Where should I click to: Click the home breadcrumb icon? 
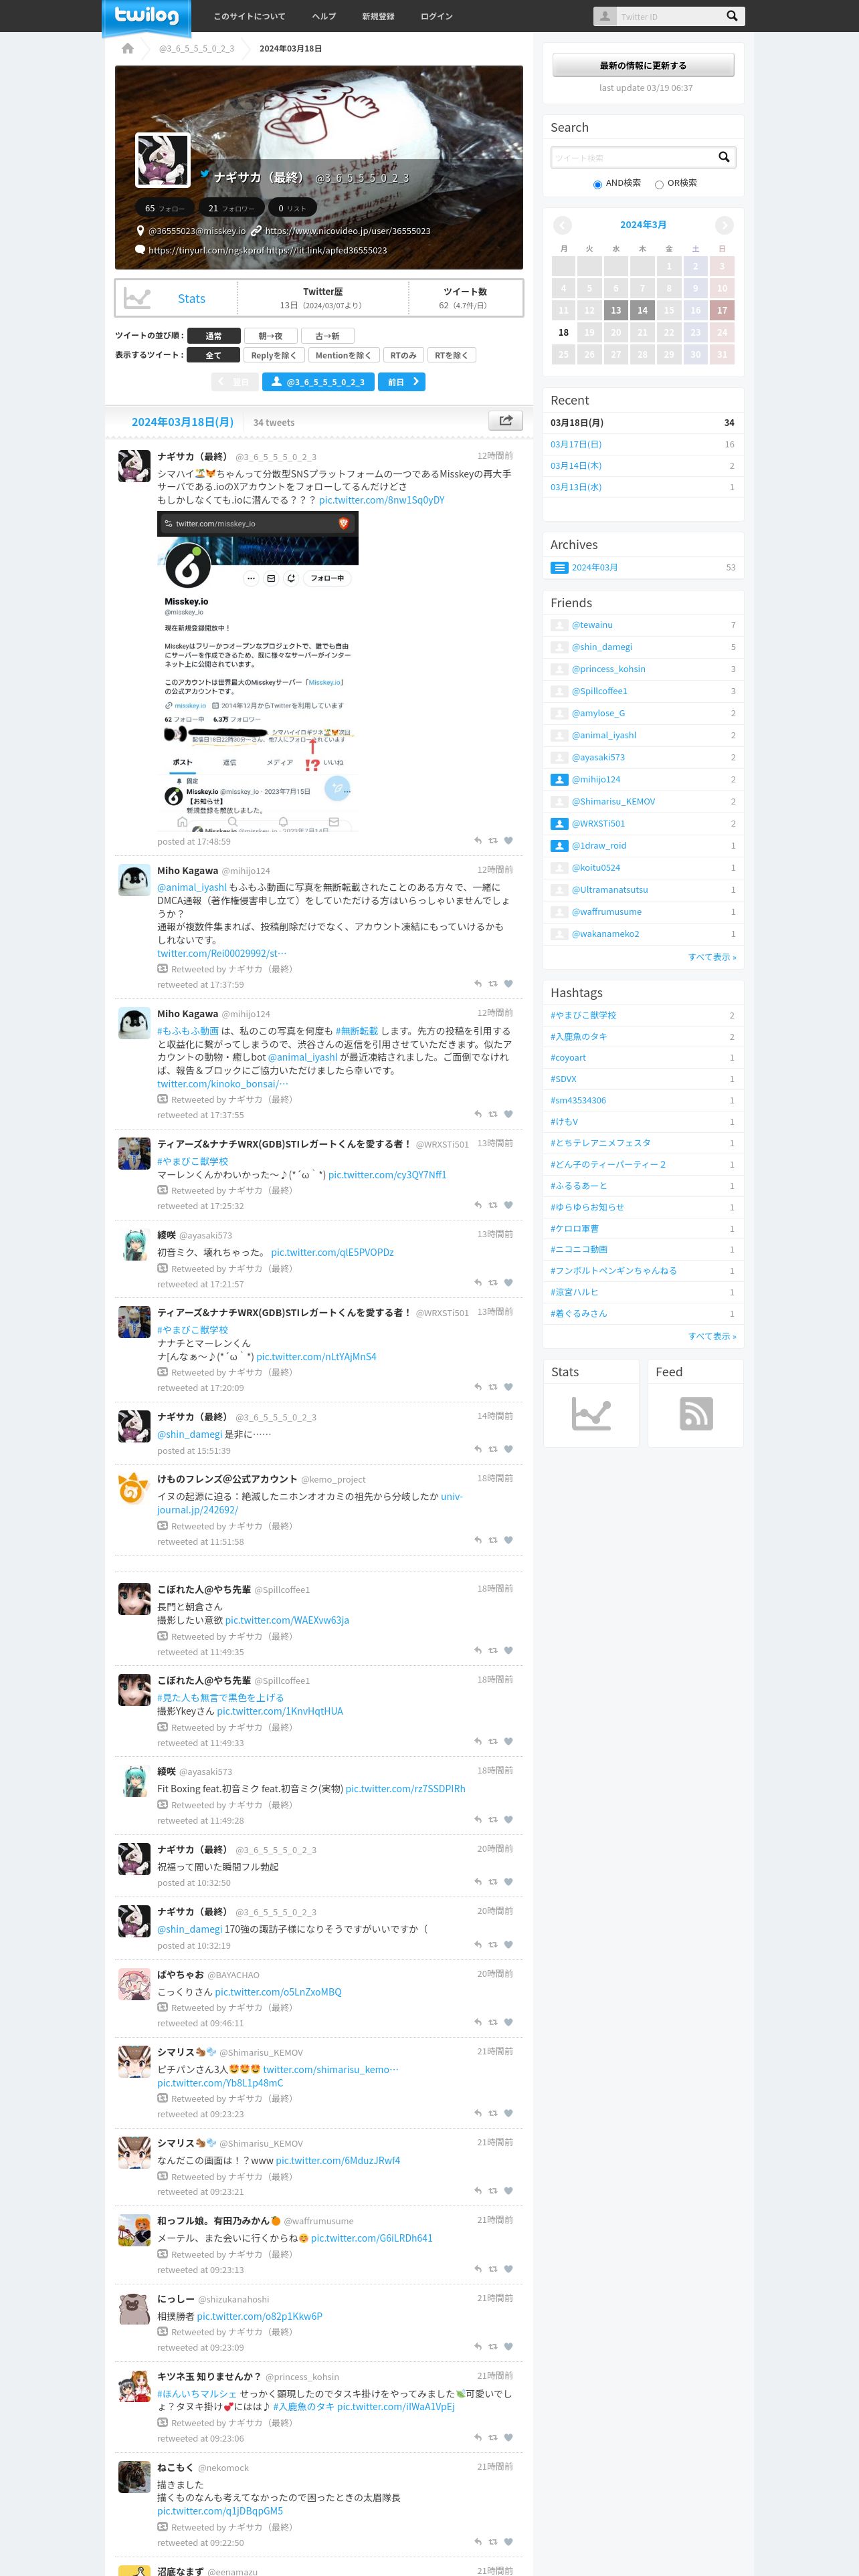coord(127,48)
